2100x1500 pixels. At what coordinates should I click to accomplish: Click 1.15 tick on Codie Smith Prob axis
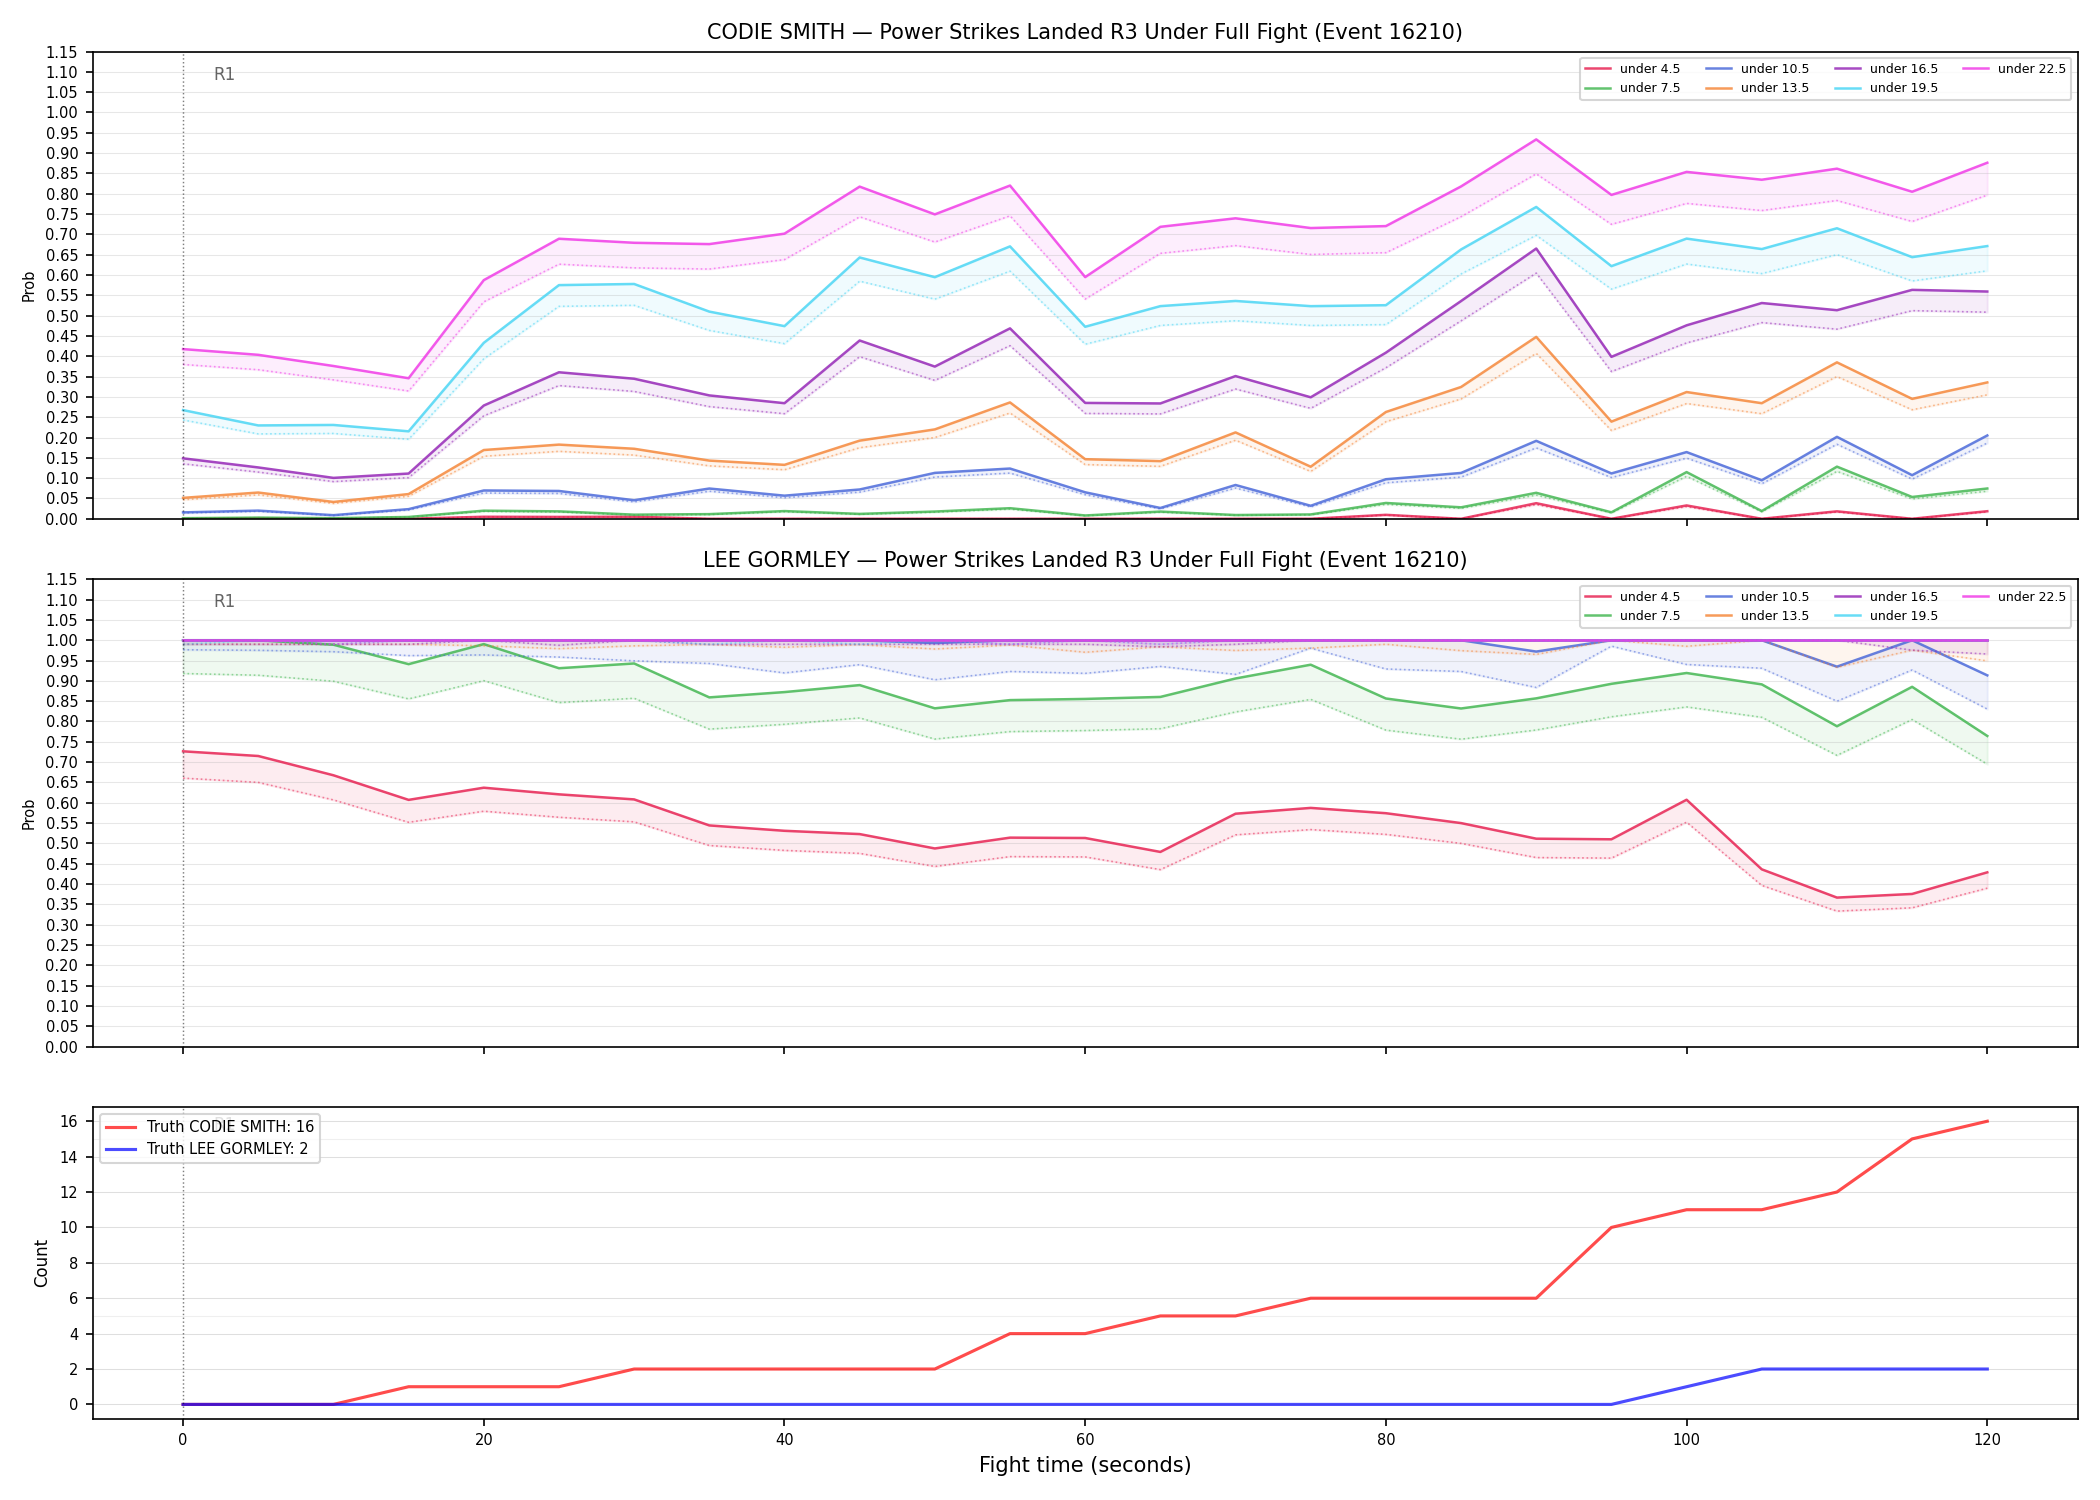coord(62,52)
